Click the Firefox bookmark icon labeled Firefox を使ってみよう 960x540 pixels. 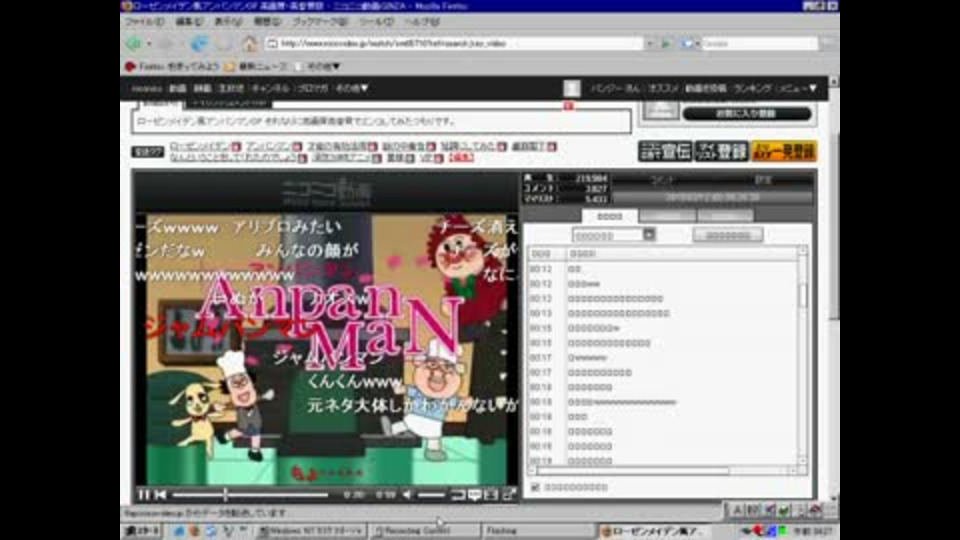[130, 66]
